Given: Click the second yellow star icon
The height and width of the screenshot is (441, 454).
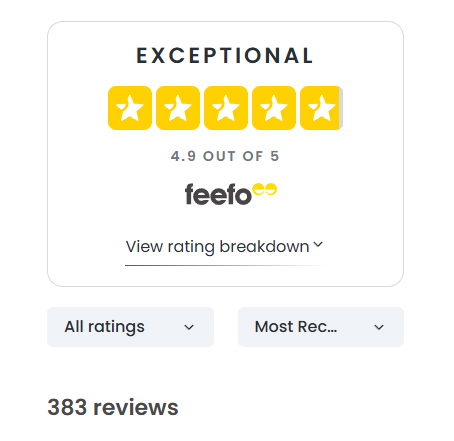Looking at the screenshot, I should coord(178,108).
